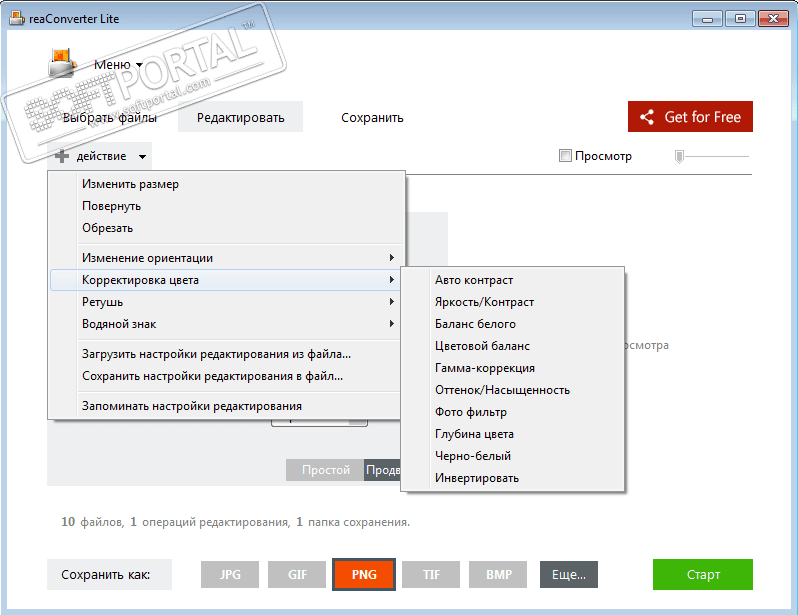Open Яркость/Контраст adjustment
This screenshot has width=798, height=615.
coord(512,302)
